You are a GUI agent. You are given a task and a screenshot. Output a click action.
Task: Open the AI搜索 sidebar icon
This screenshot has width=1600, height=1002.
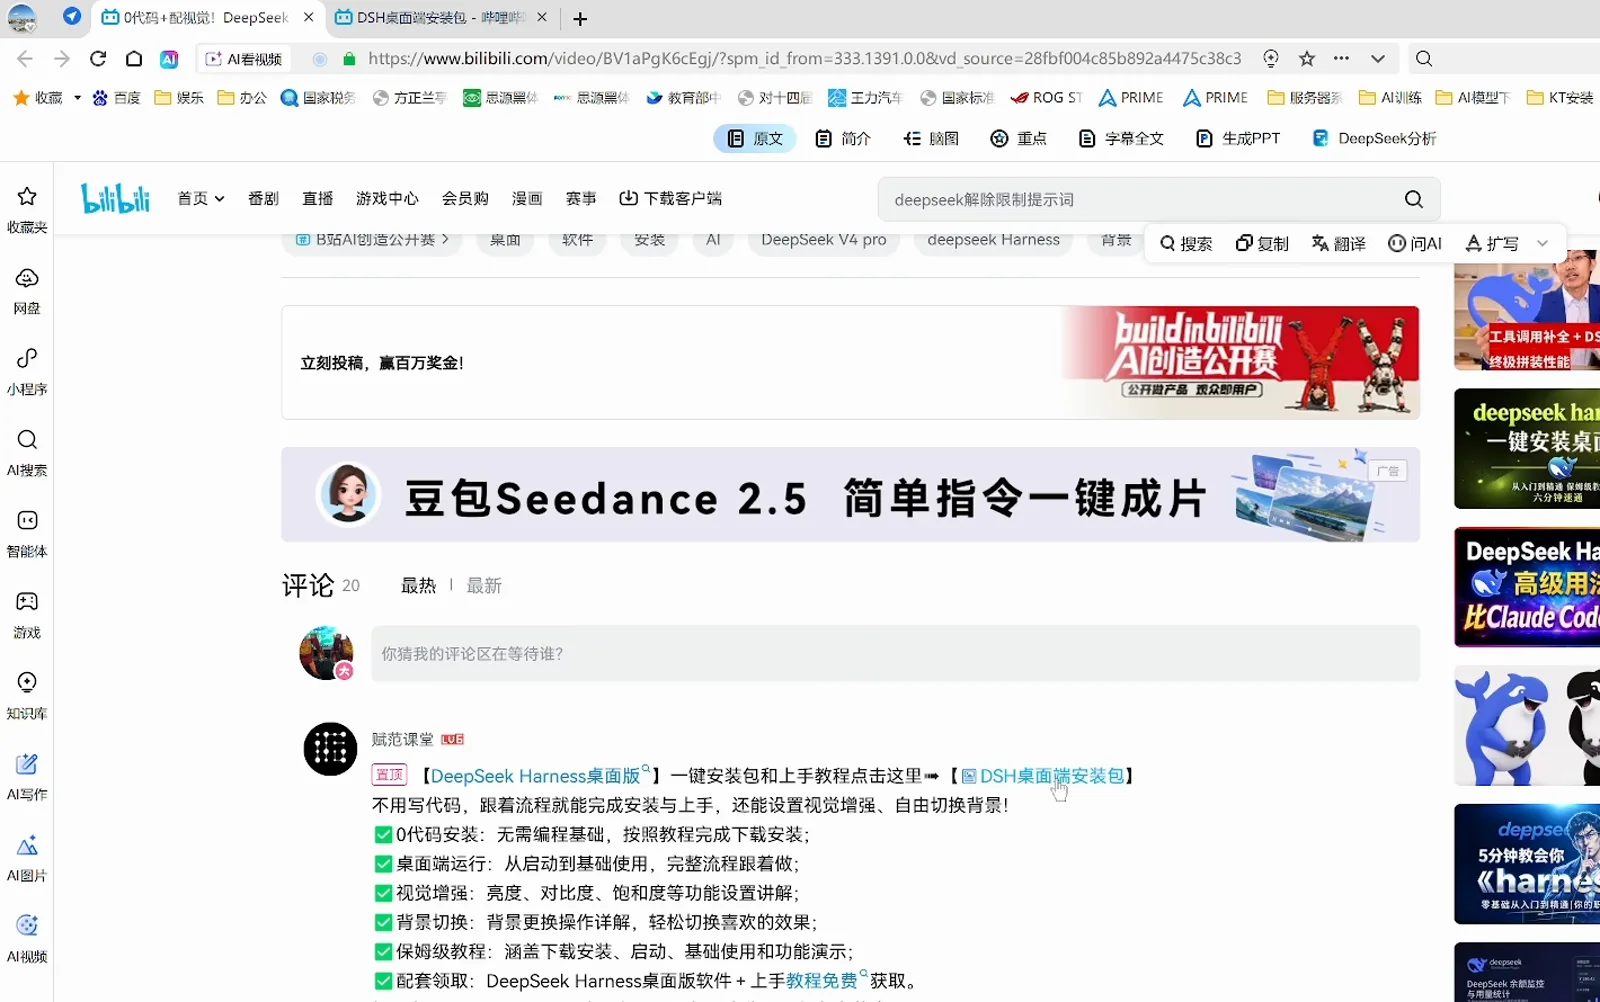pos(27,452)
